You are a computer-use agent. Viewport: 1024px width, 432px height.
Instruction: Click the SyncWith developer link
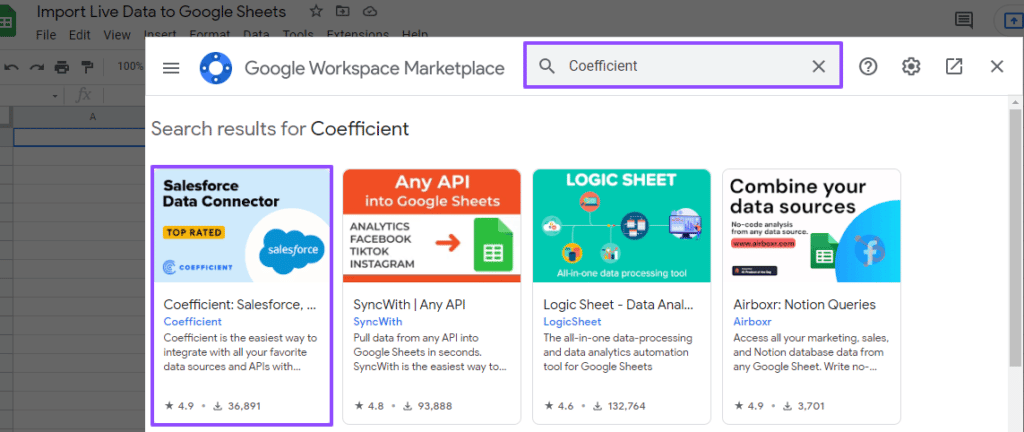click(378, 322)
